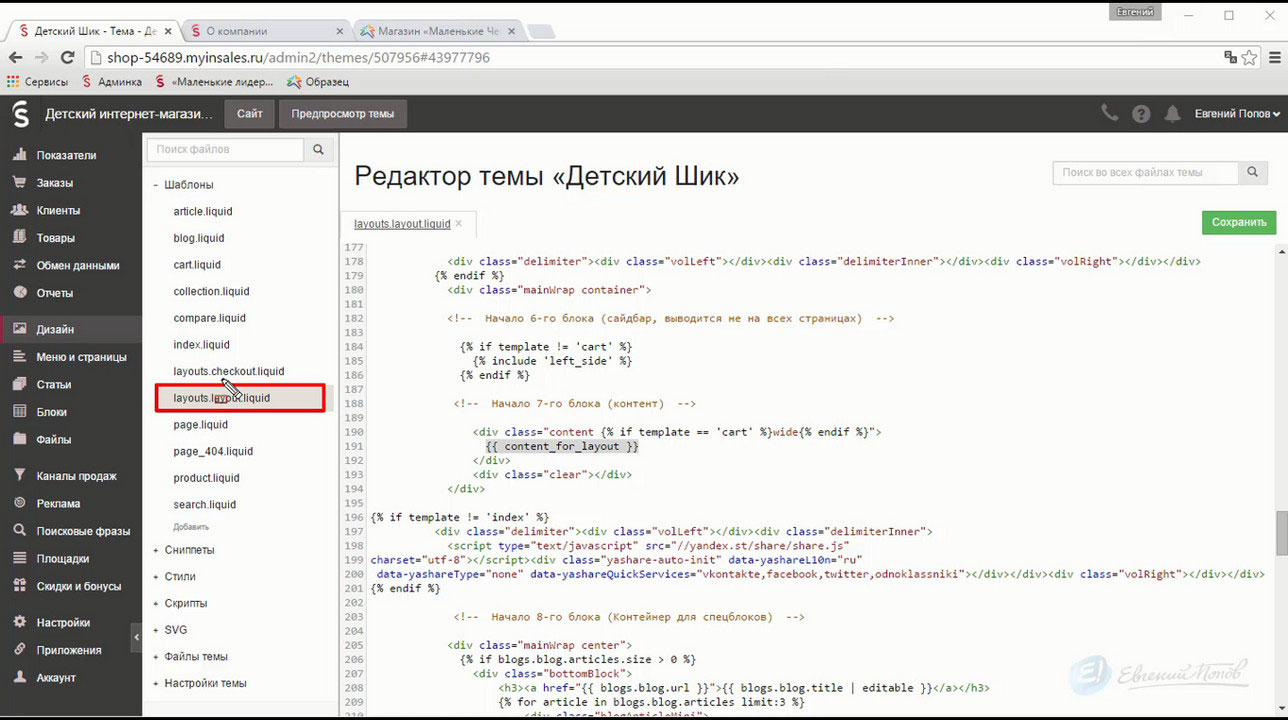
Task: Open the help question mark icon
Action: (1141, 114)
